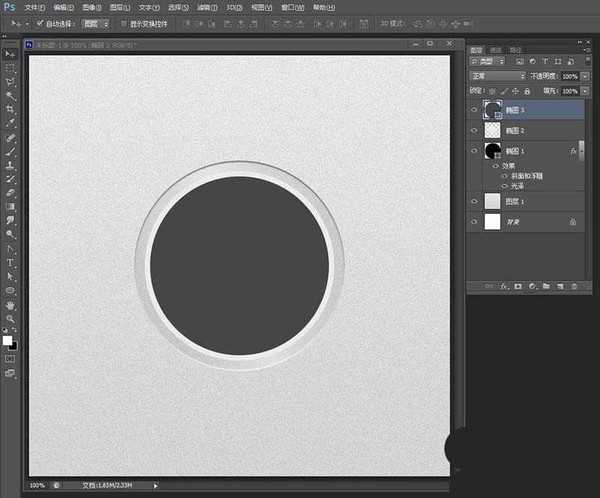Select the 椭圆 2 layer thumbnail
600x498 pixels.
click(492, 130)
